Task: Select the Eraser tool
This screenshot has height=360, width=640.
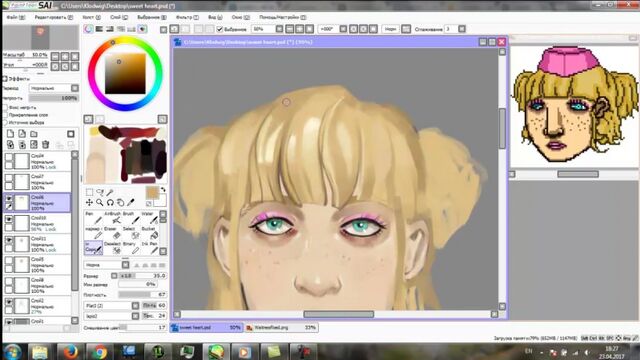Action: pyautogui.click(x=112, y=234)
